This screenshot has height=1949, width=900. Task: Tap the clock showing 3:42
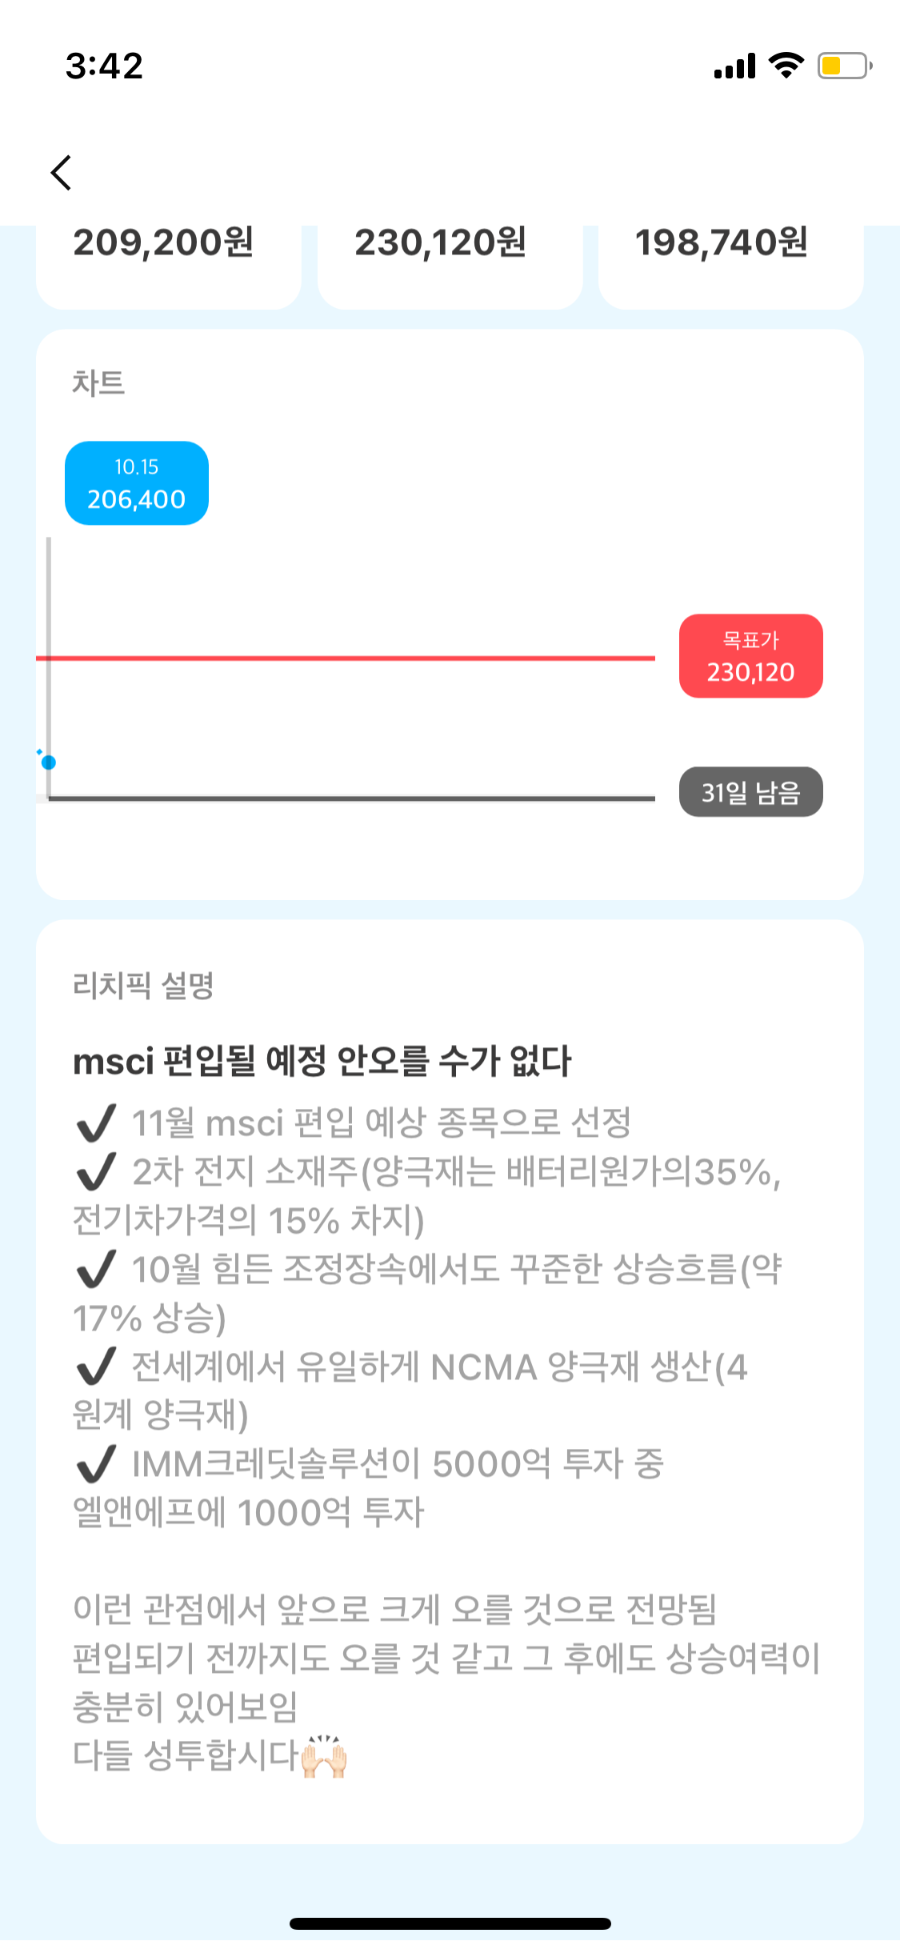[x=104, y=66]
